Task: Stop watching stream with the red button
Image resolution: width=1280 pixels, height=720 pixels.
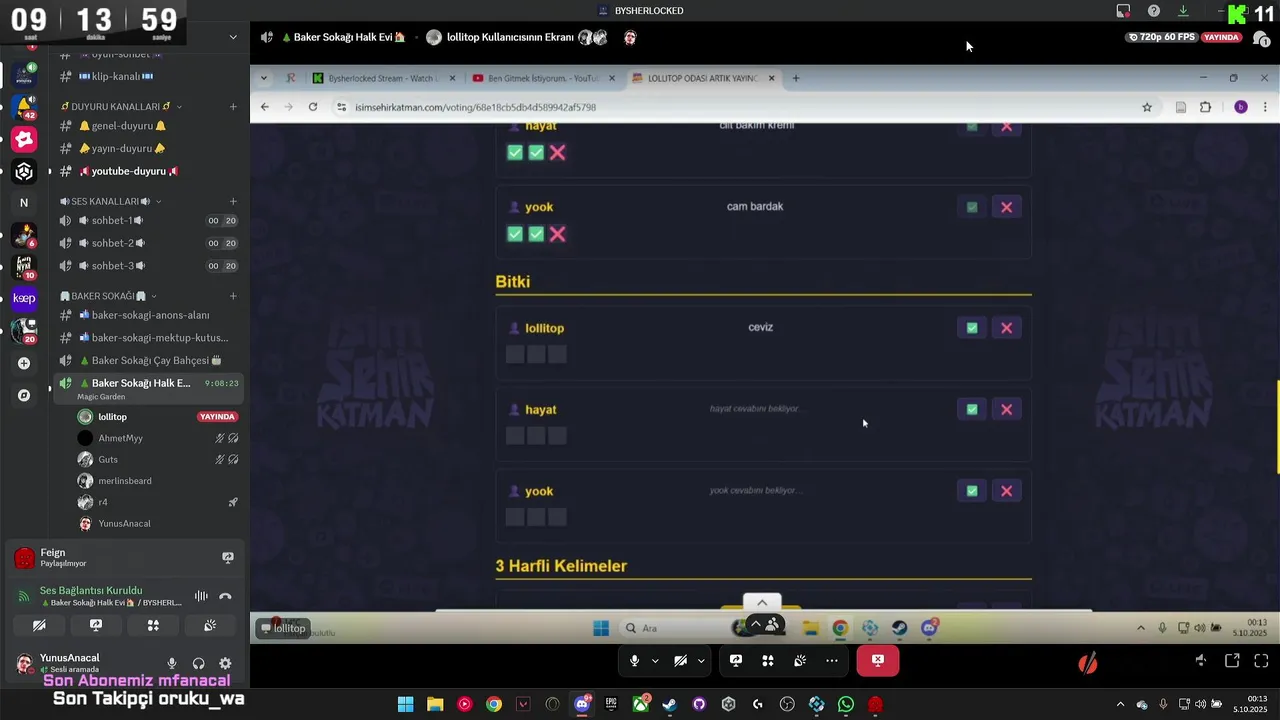Action: coord(878,660)
